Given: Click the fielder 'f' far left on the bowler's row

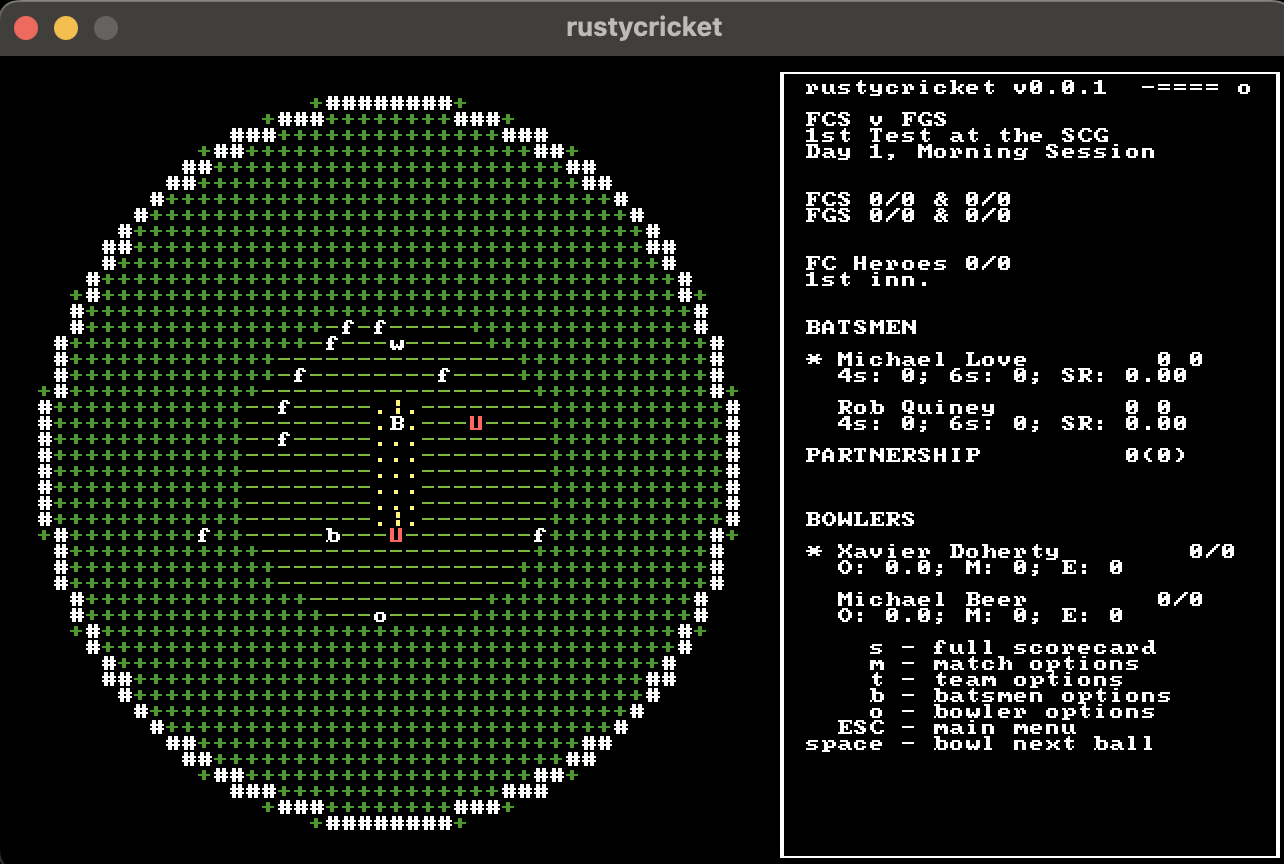Looking at the screenshot, I should pyautogui.click(x=203, y=536).
